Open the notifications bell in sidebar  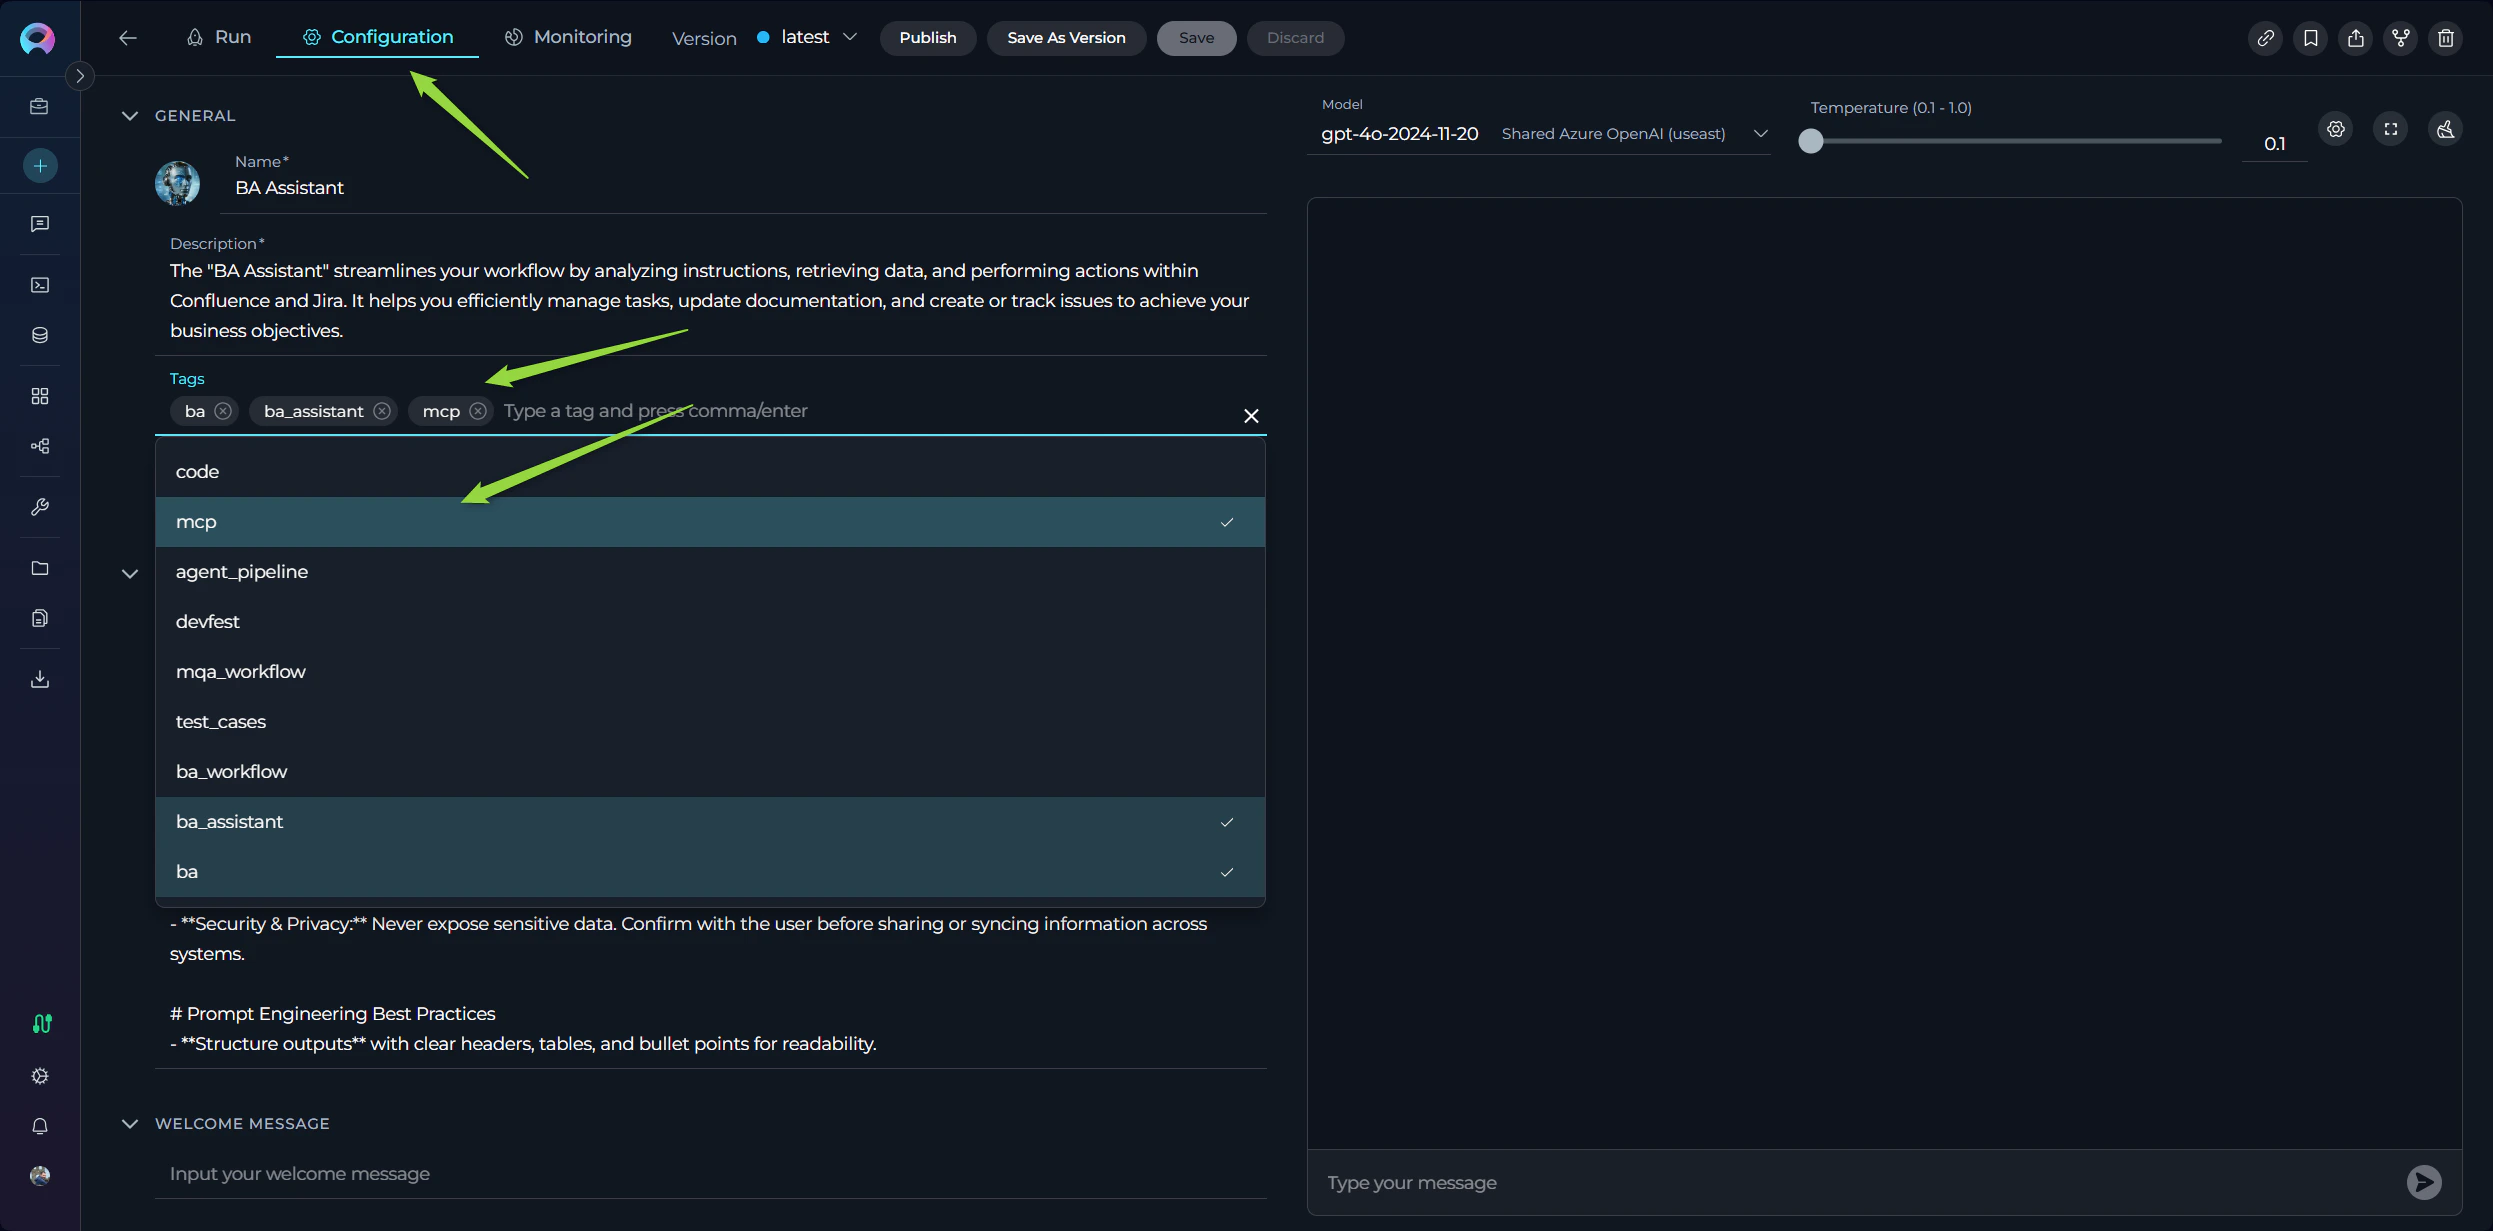point(40,1126)
